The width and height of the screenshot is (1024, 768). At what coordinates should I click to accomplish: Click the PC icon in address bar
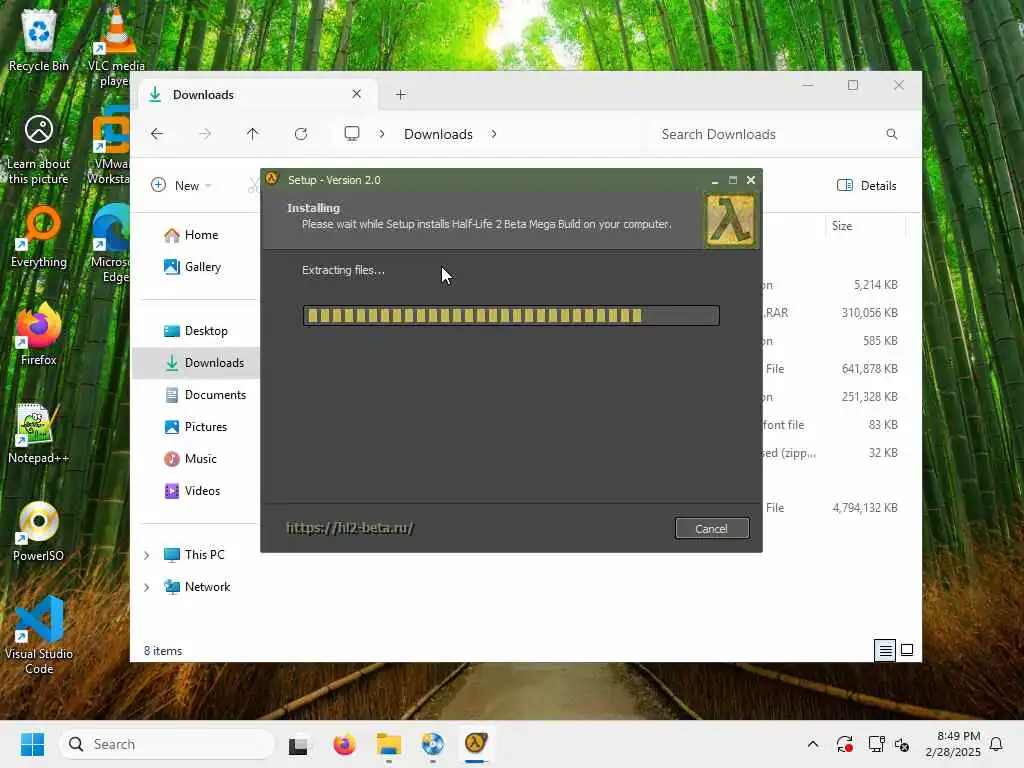tap(352, 134)
